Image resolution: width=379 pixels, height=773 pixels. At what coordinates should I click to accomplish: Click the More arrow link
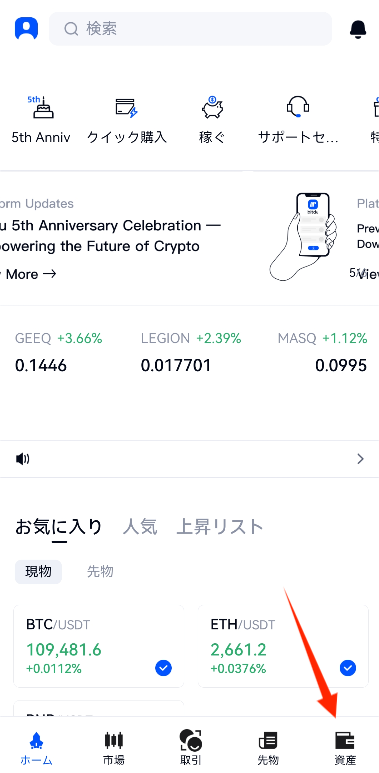coord(28,274)
